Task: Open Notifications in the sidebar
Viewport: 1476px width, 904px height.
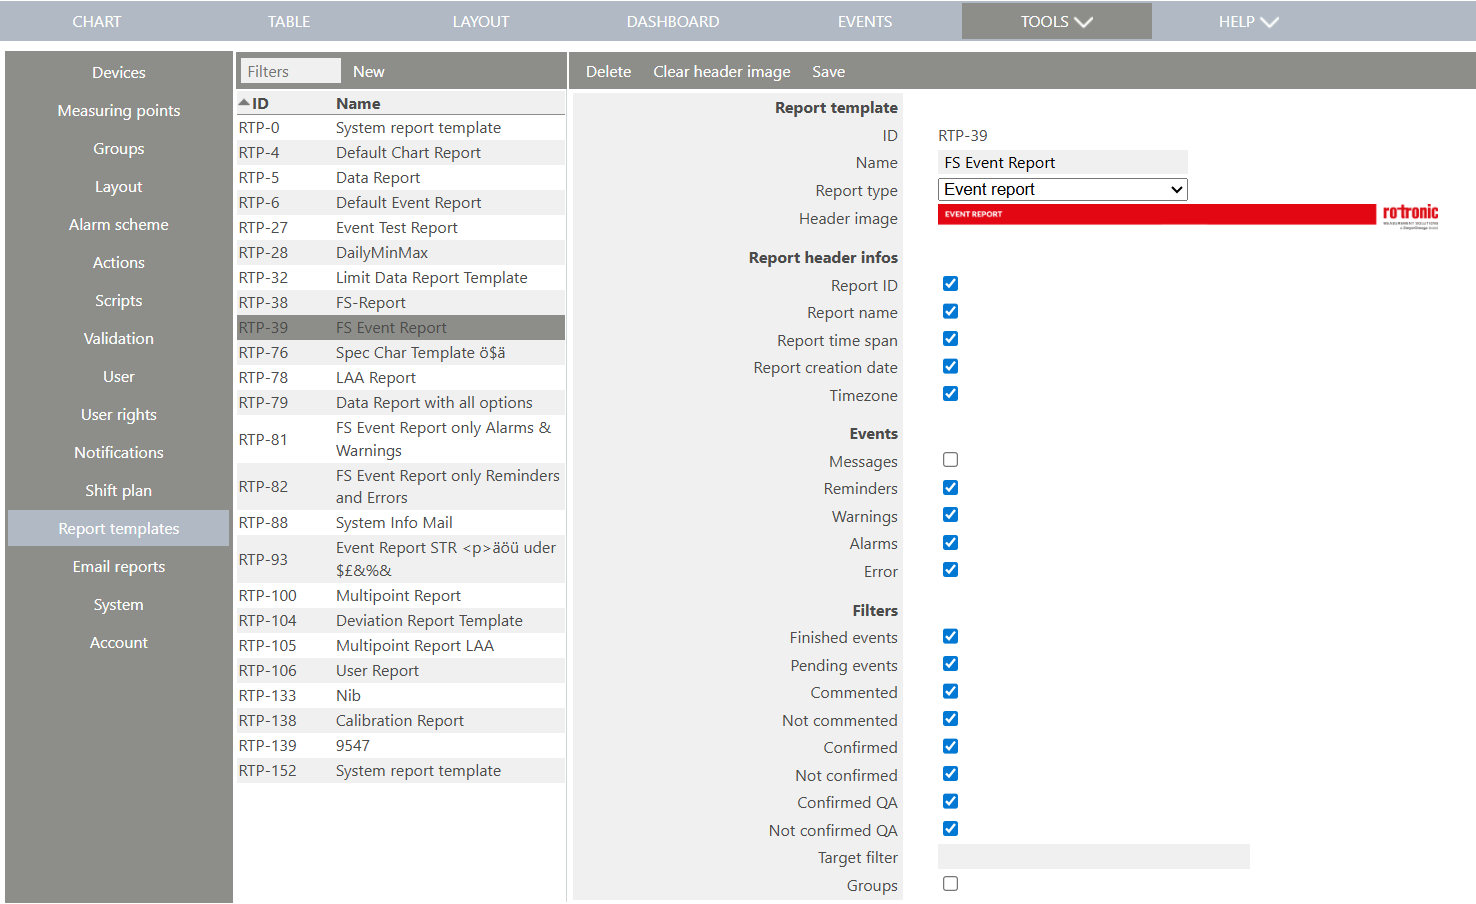Action: pos(118,452)
